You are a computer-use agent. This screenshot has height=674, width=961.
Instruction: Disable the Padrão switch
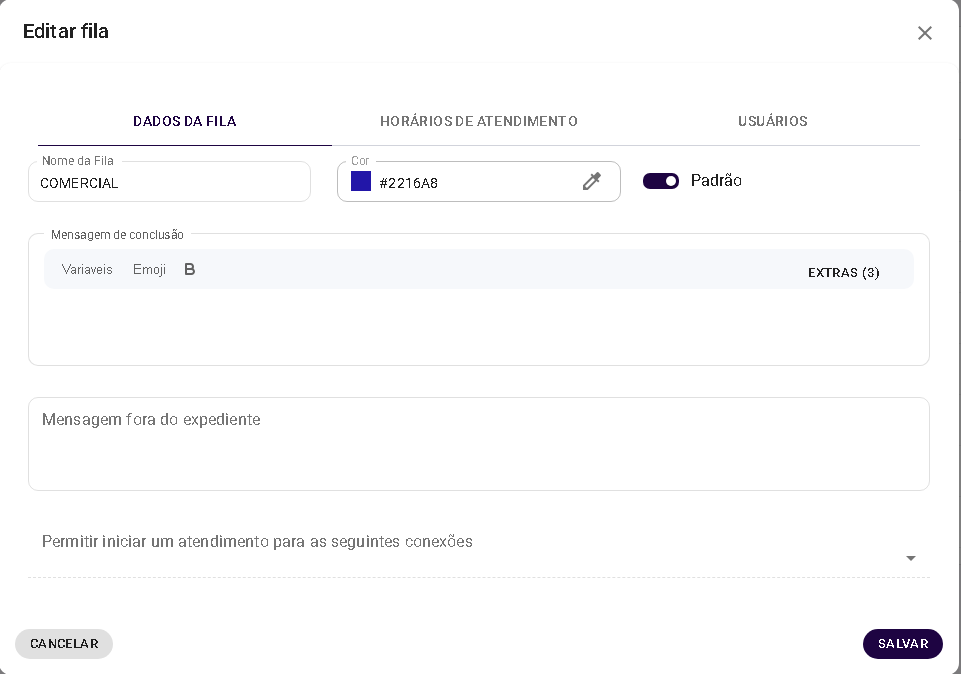coord(660,181)
